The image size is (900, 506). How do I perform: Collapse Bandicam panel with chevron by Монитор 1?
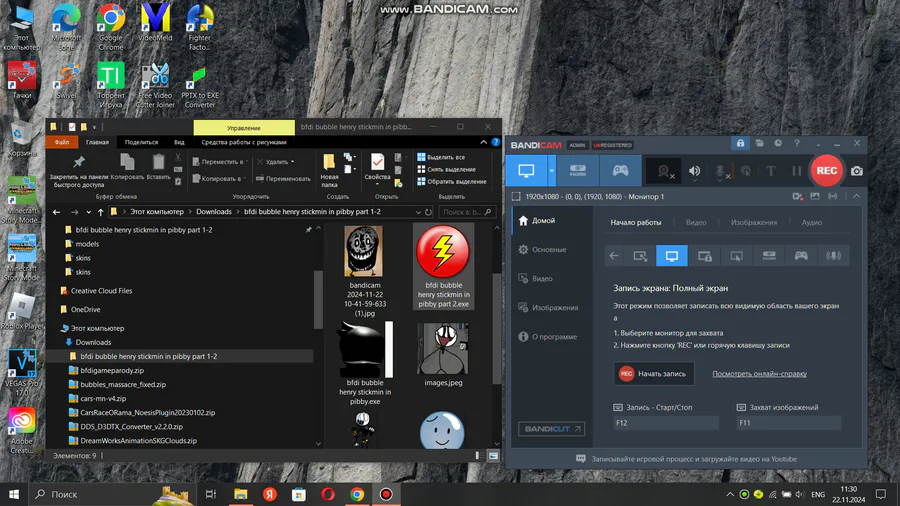click(x=856, y=196)
